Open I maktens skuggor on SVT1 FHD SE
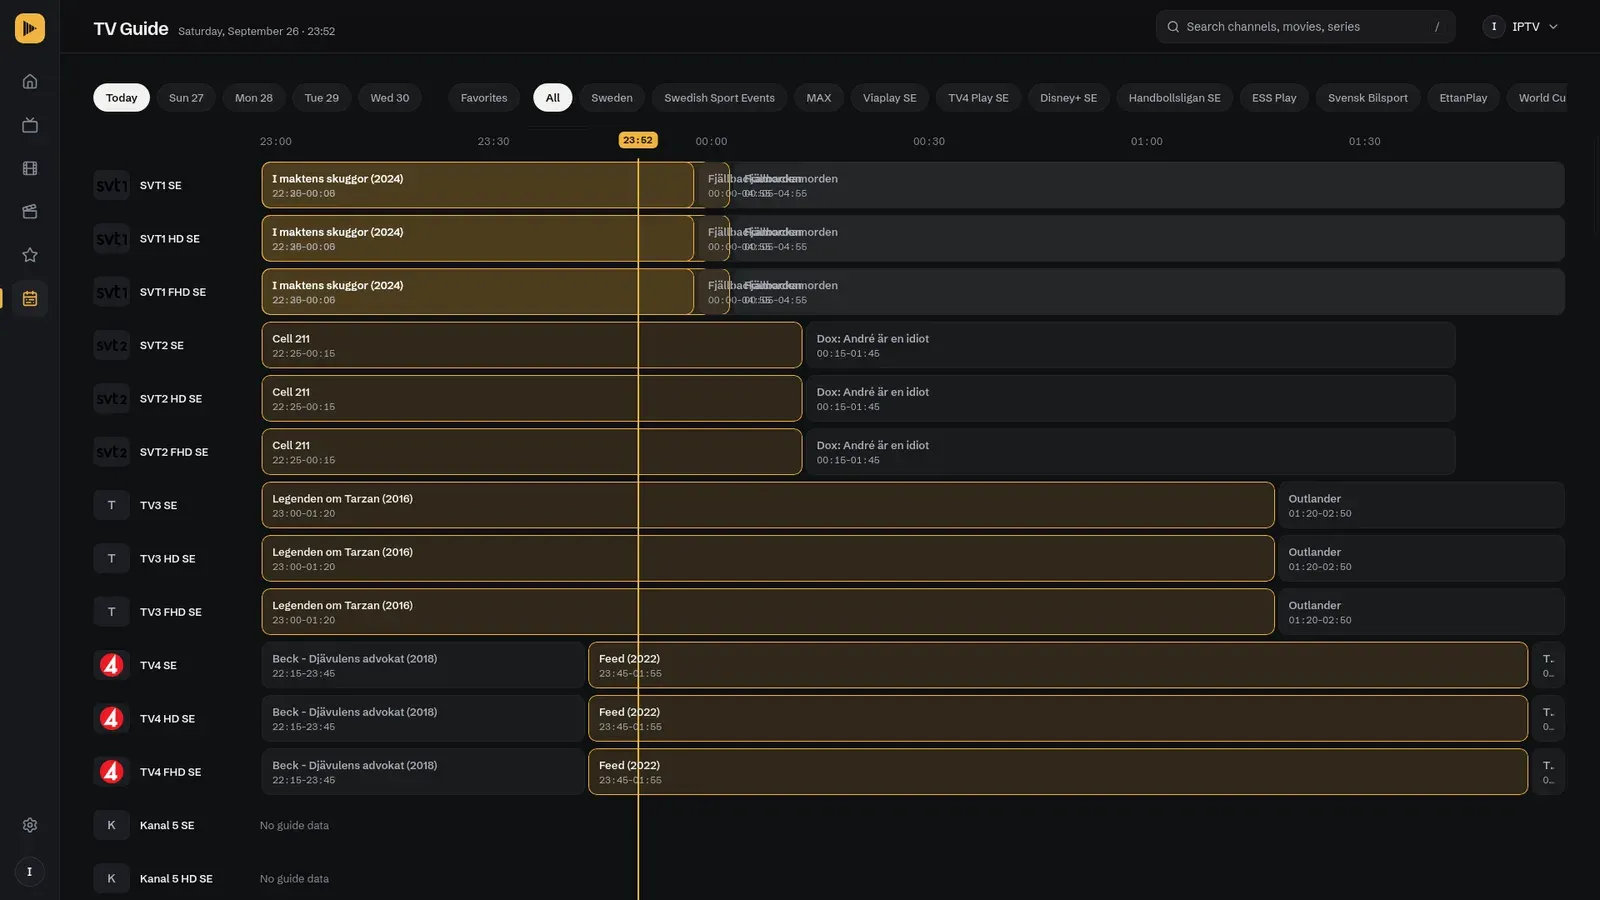 point(477,292)
